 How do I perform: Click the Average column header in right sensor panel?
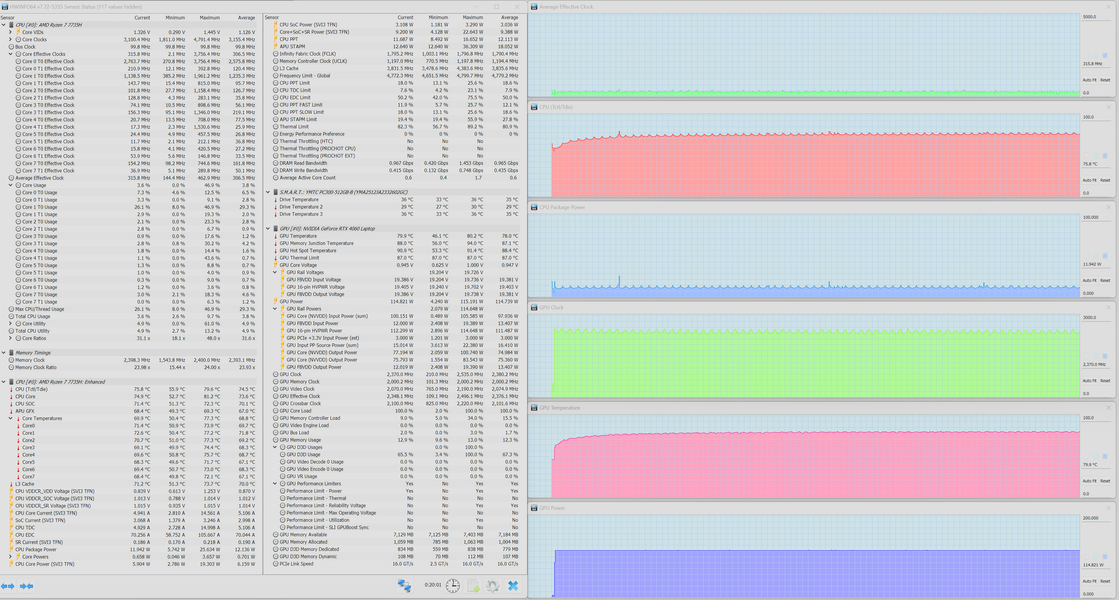click(510, 17)
